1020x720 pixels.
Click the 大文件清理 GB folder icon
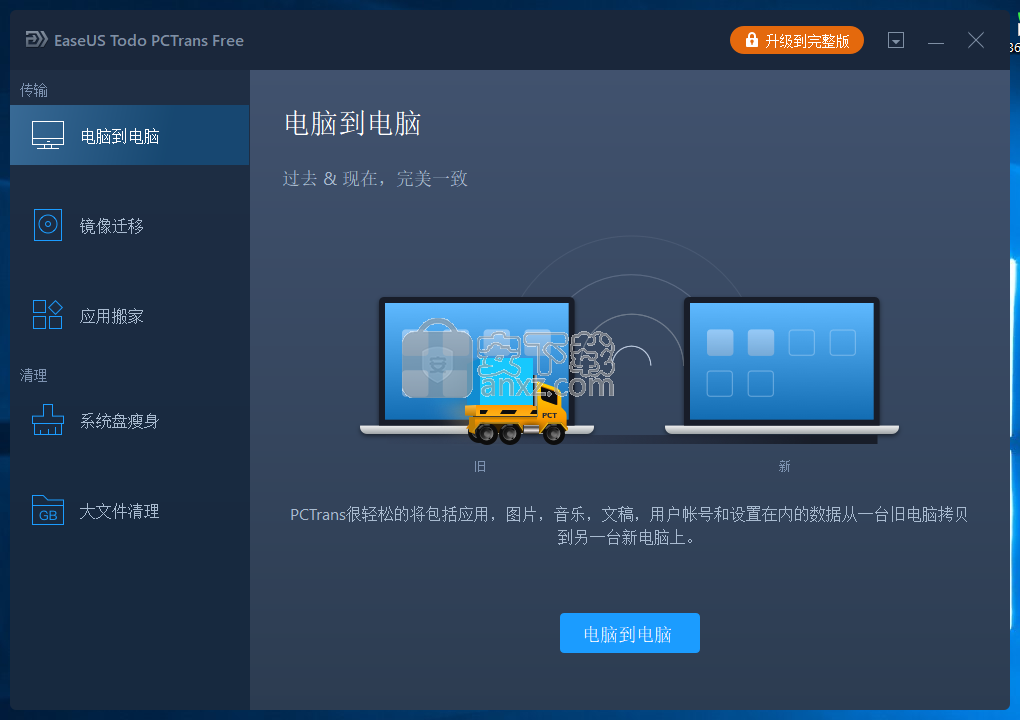click(x=47, y=510)
